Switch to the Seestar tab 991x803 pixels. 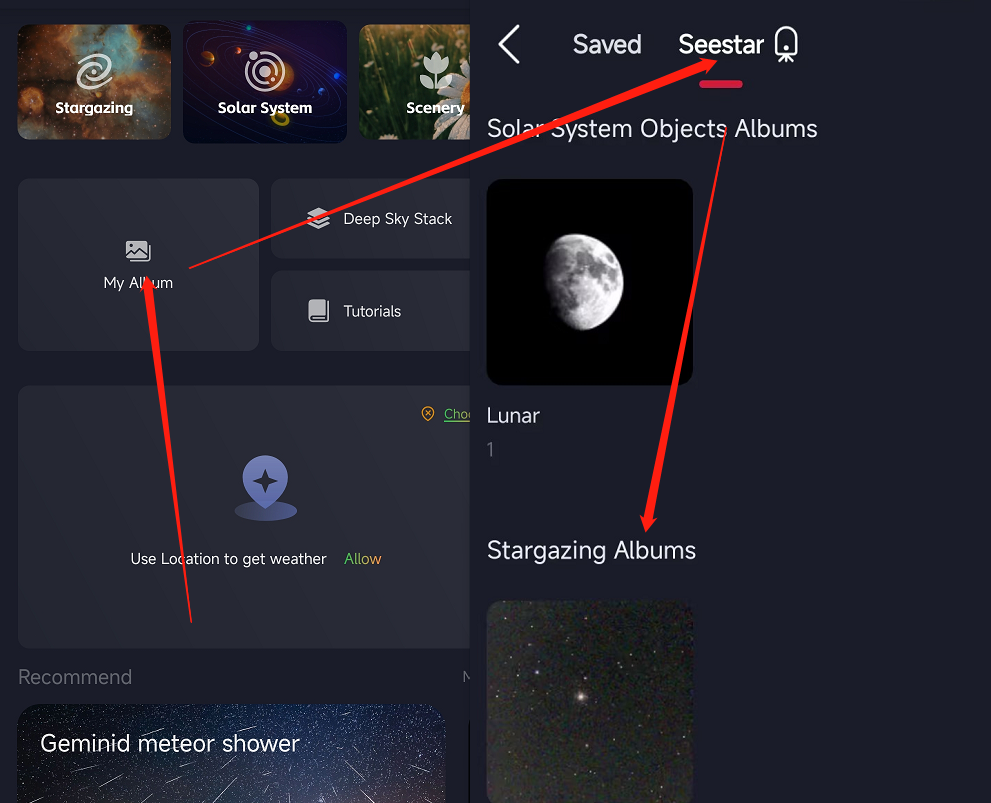[x=721, y=44]
